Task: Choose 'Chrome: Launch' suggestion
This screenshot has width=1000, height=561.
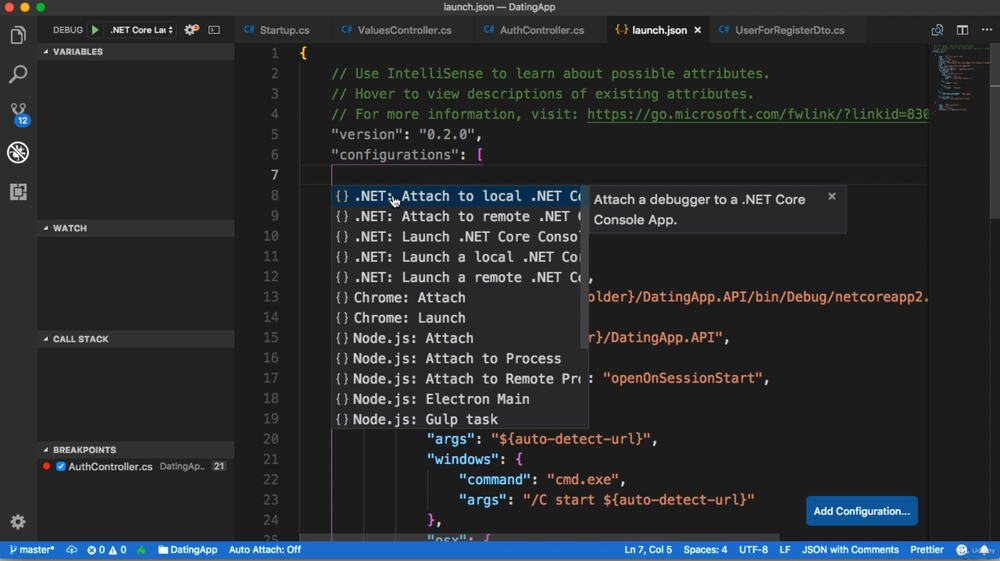Action: (458, 318)
